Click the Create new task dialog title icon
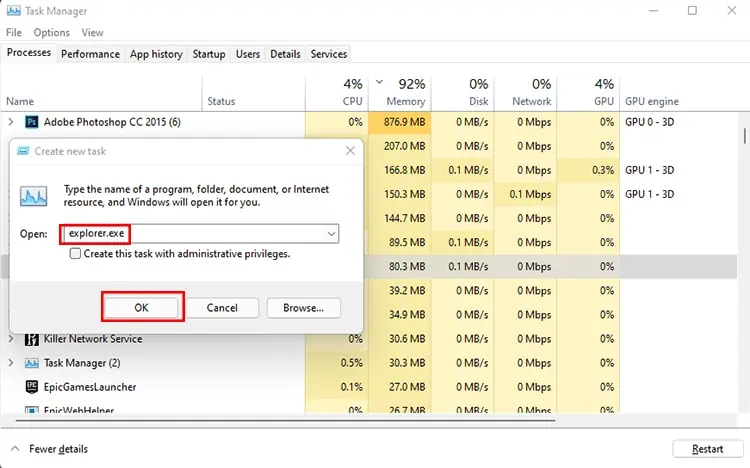The width and height of the screenshot is (750, 468). coord(23,151)
